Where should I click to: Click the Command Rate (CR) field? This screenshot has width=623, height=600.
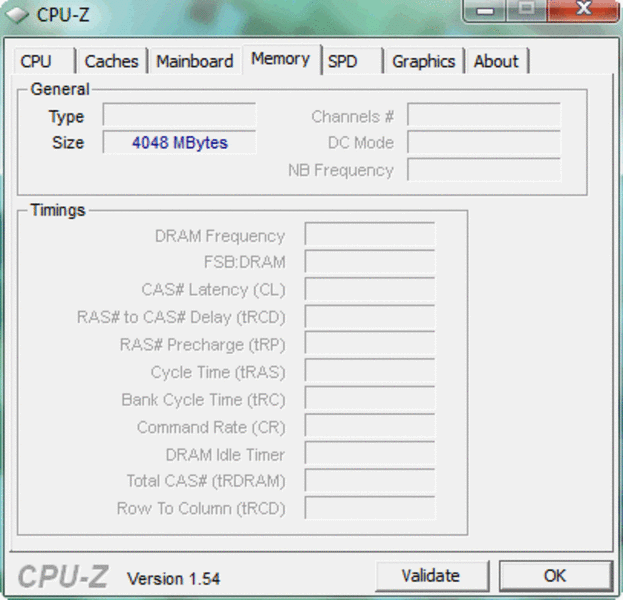pos(369,427)
